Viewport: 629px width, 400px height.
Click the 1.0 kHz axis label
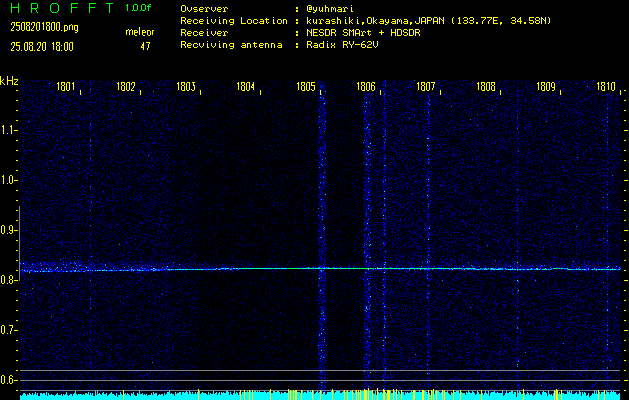[8, 181]
